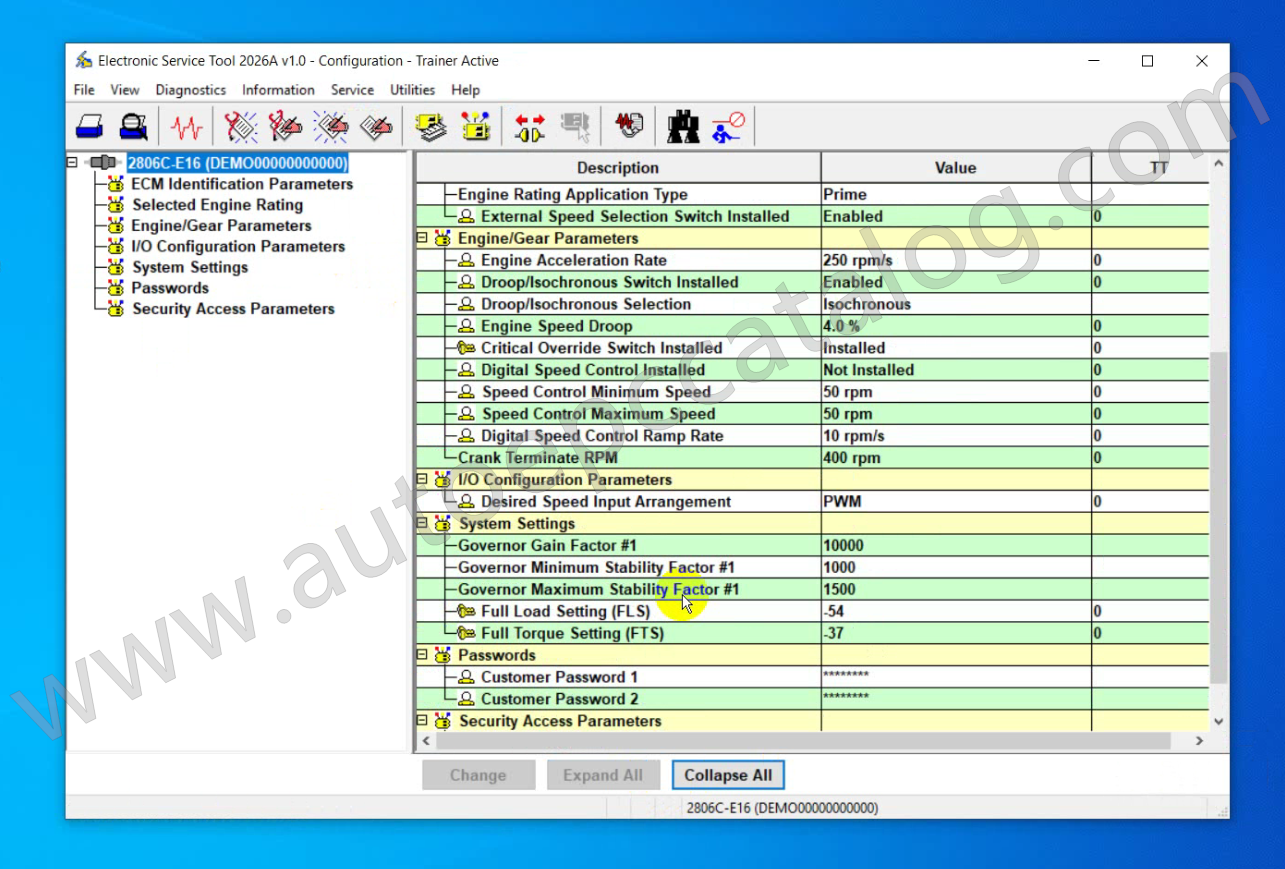1285x869 pixels.
Task: Click the person icon beside Customer Password 1
Action: click(x=466, y=678)
